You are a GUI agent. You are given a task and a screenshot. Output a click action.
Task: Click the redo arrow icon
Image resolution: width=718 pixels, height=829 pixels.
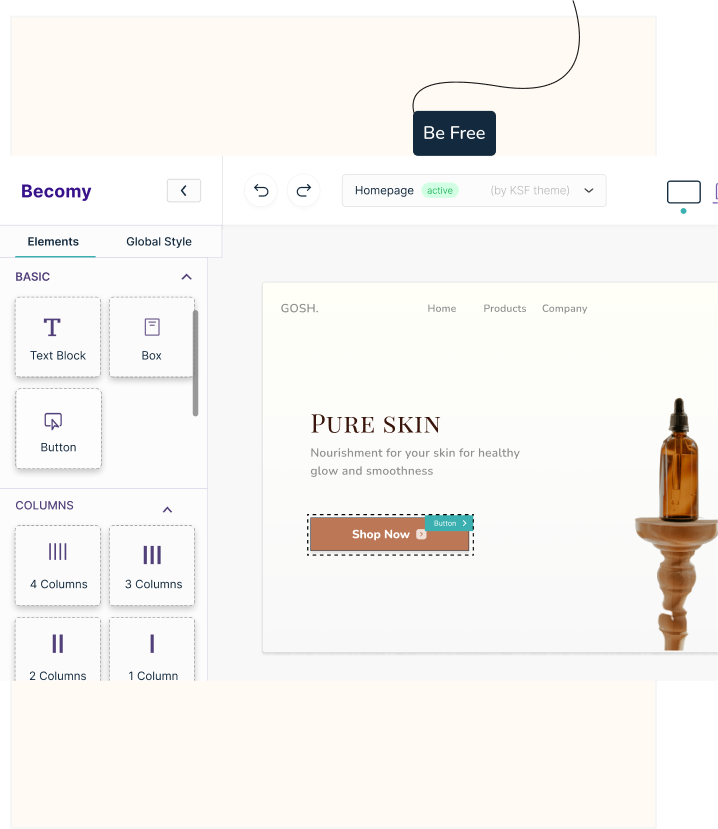pos(304,191)
